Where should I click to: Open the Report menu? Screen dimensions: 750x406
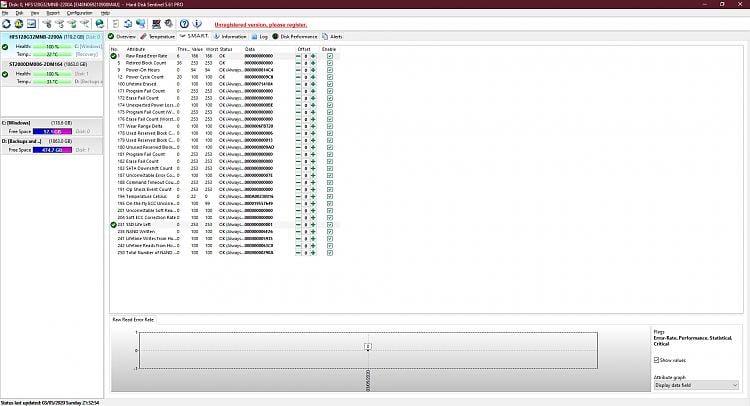click(x=53, y=13)
